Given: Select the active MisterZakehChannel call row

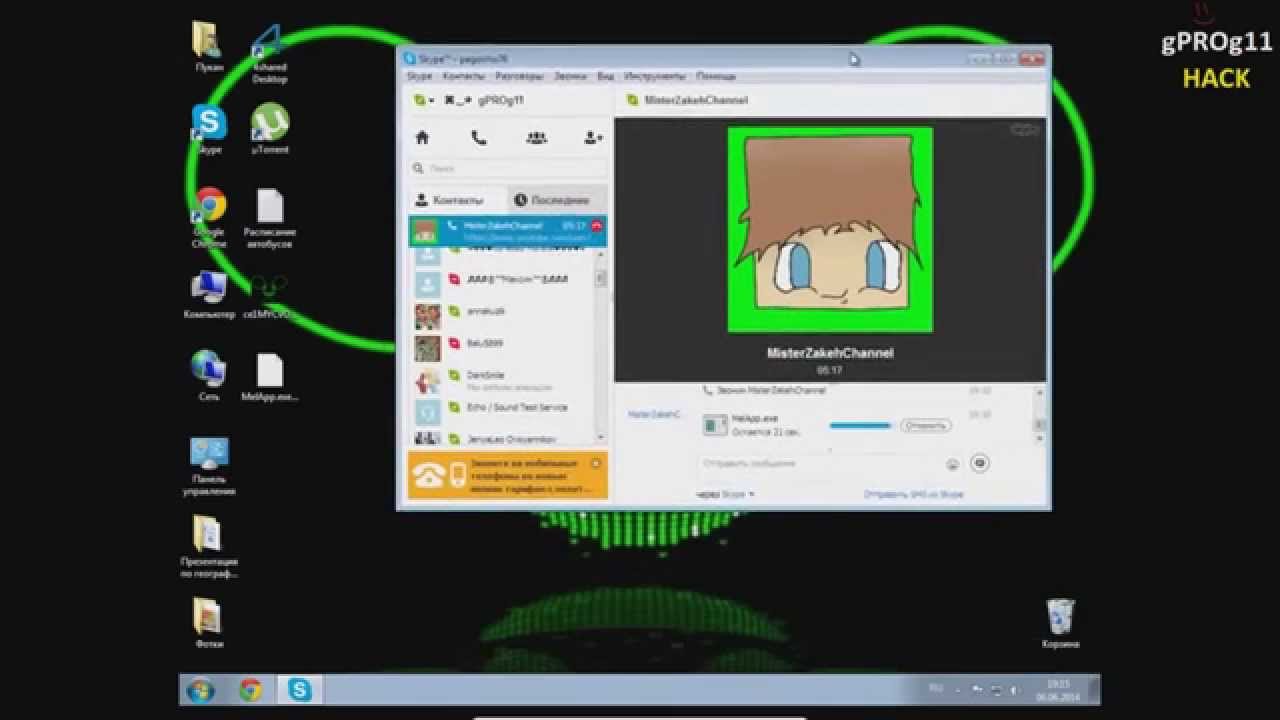Looking at the screenshot, I should tap(507, 231).
